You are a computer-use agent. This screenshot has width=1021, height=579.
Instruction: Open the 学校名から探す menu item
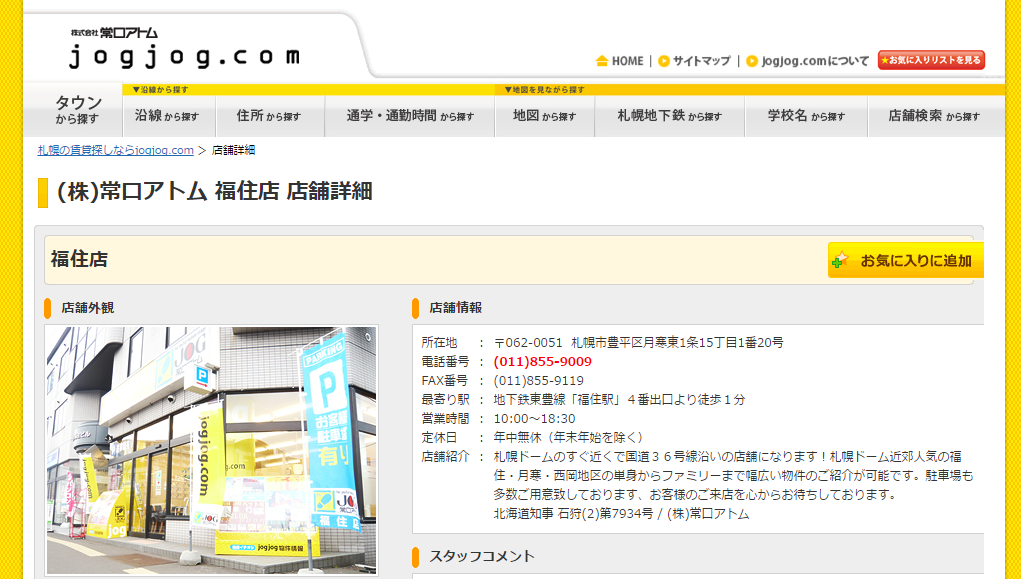[806, 116]
